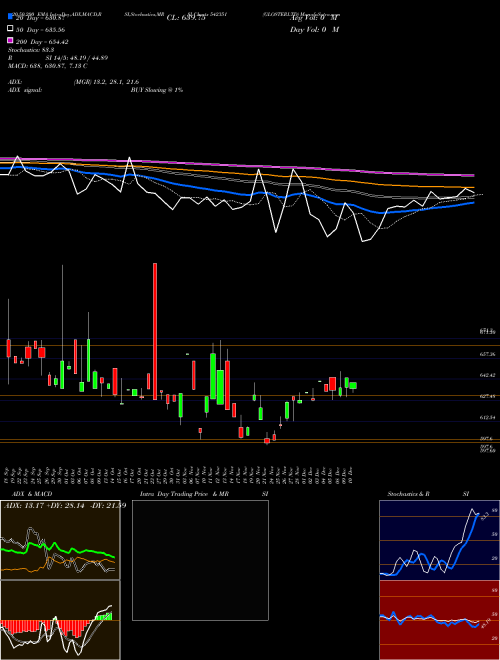Click the last green candlestick on the chart

click(353, 386)
